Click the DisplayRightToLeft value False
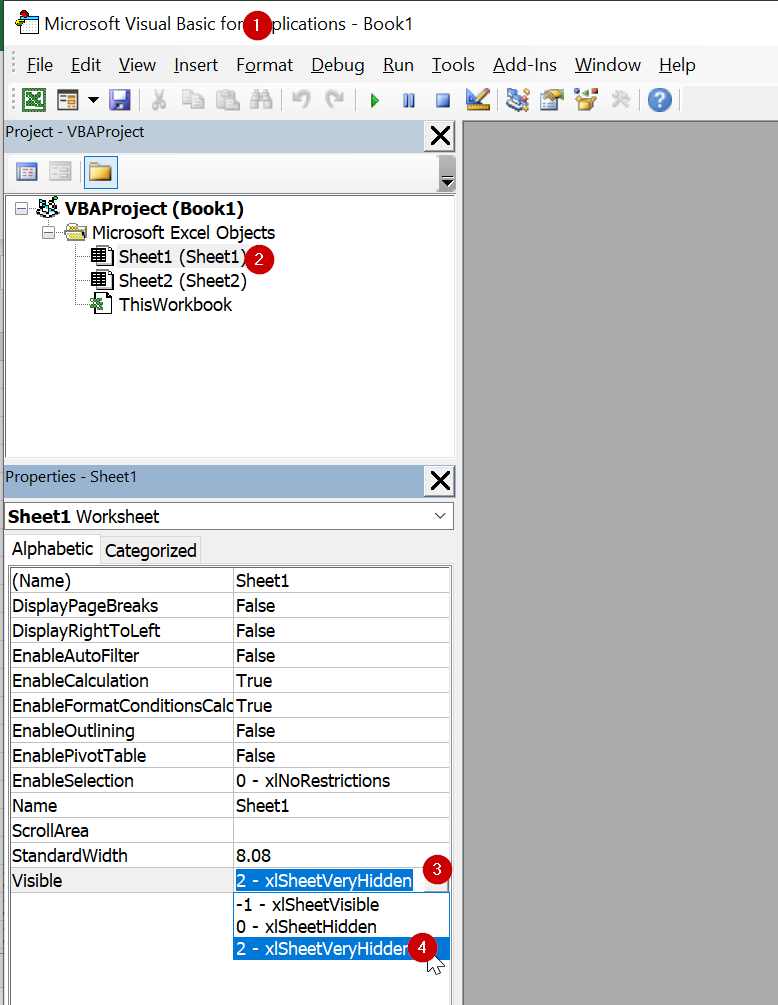 tap(341, 631)
